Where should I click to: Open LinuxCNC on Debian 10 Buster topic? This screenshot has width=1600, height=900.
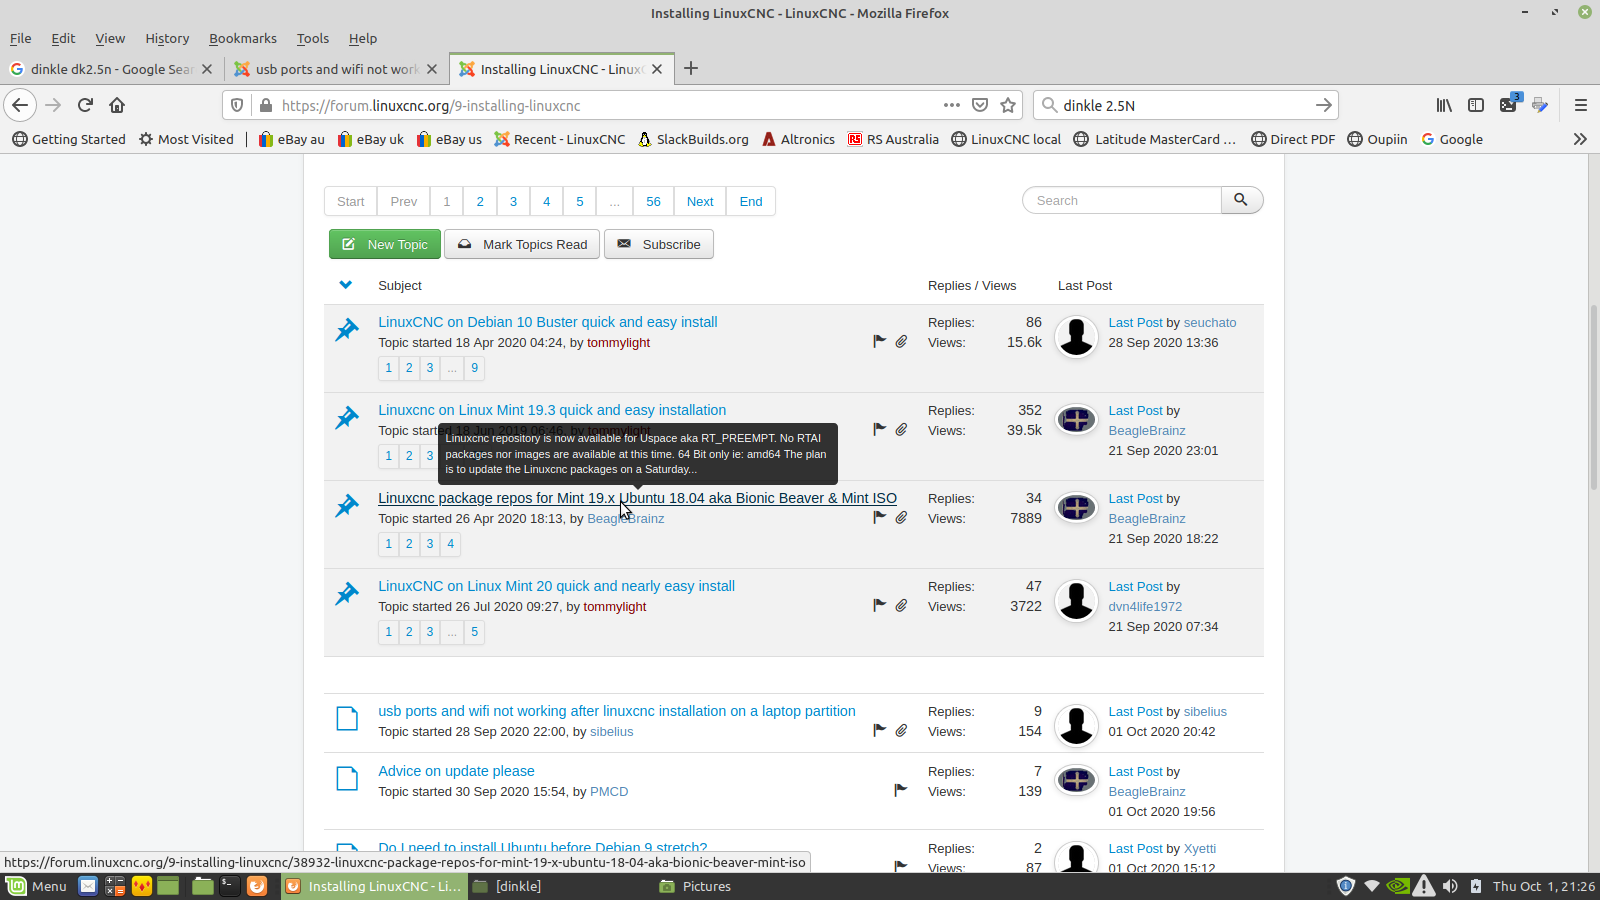click(x=548, y=322)
